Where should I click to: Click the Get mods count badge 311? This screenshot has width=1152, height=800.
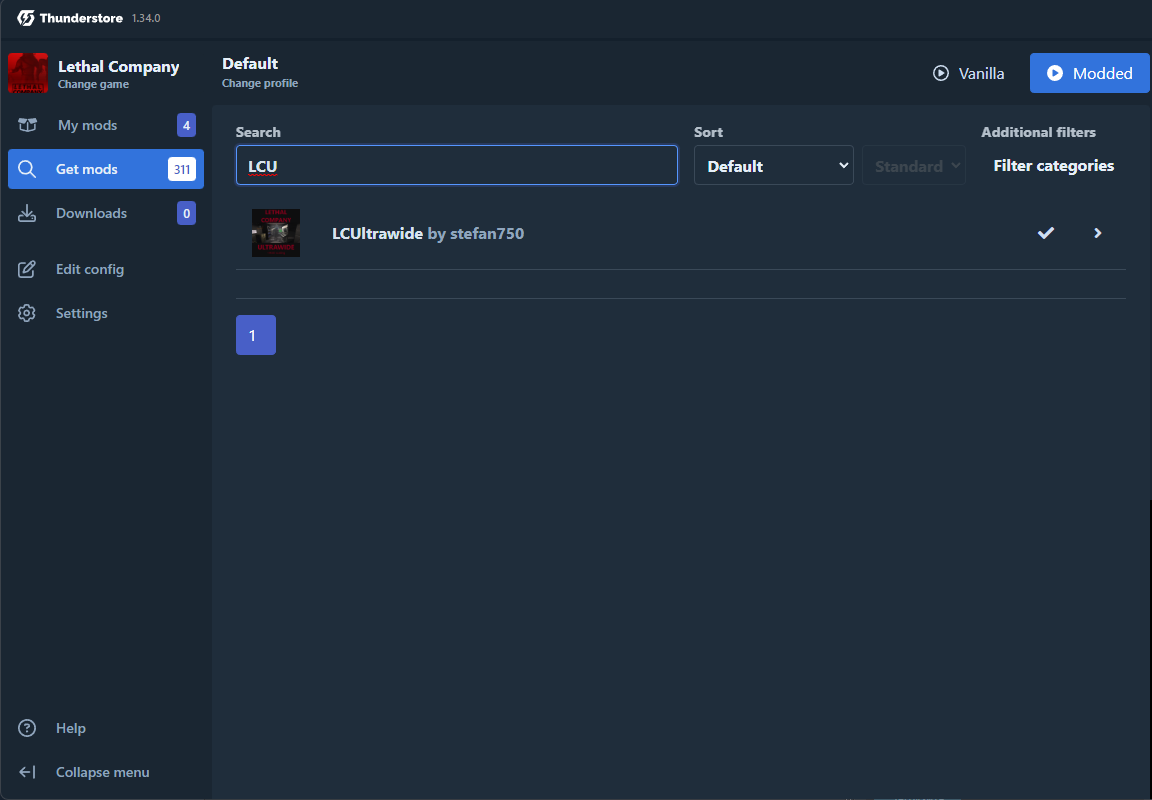tap(181, 170)
